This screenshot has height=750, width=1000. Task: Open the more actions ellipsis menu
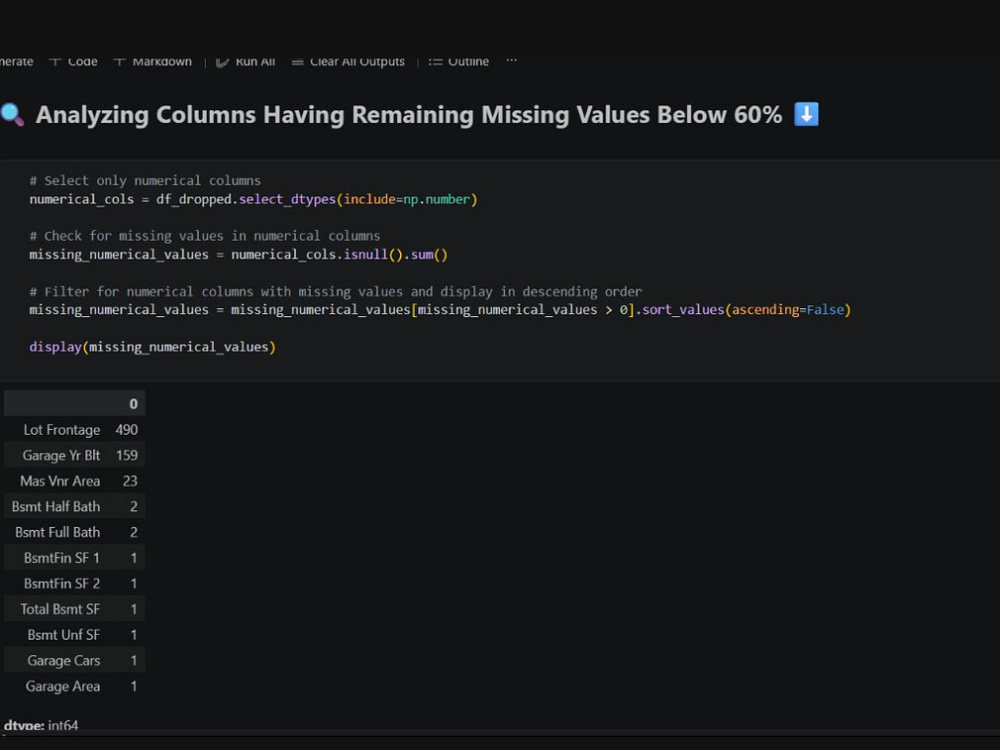coord(511,61)
